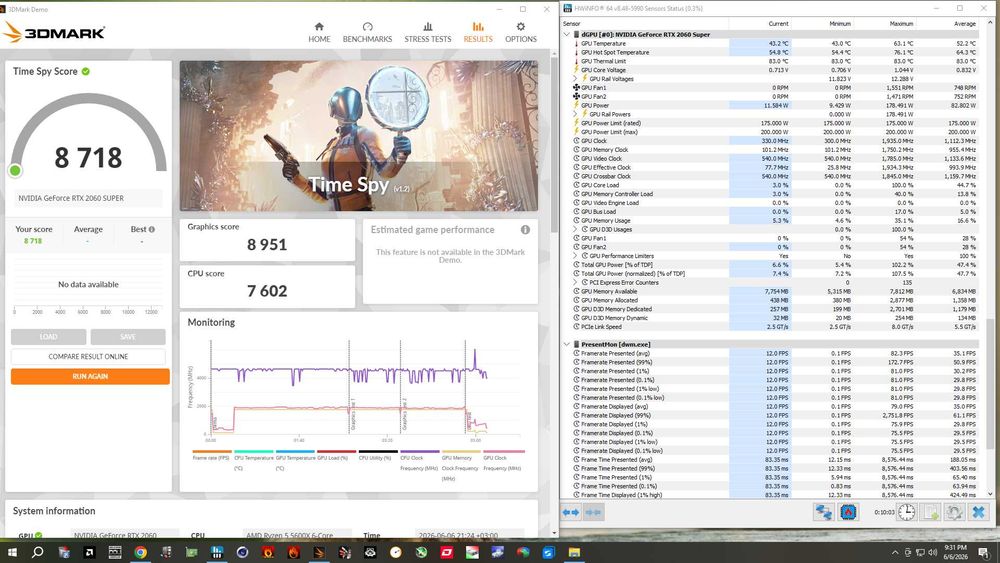Click the 3DMARK logo
The image size is (1000, 563).
tap(55, 32)
